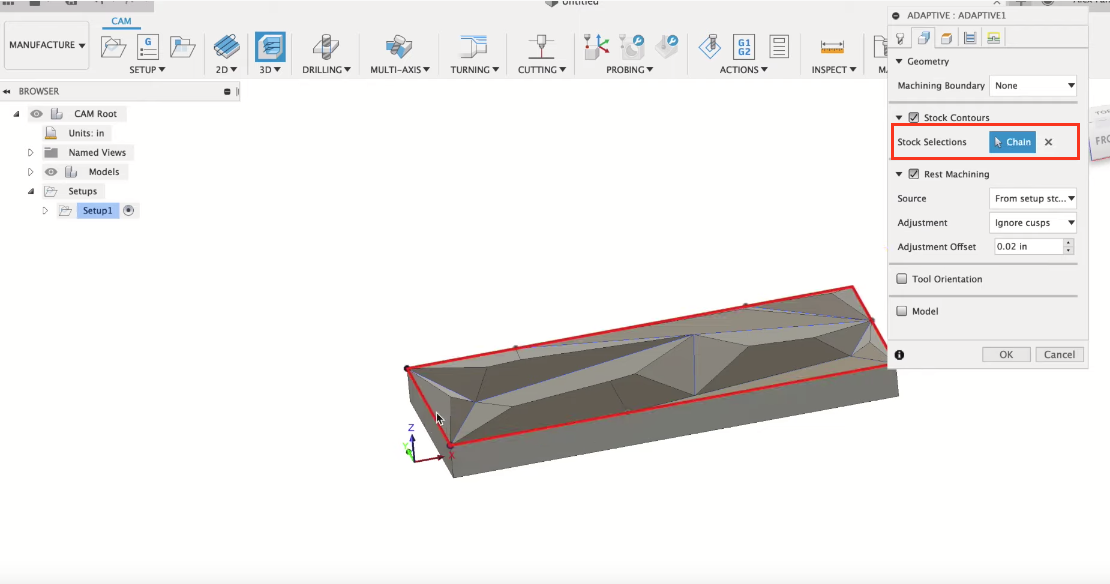The image size is (1110, 584).
Task: Toggle visibility of the Models folder
Action: [50, 171]
